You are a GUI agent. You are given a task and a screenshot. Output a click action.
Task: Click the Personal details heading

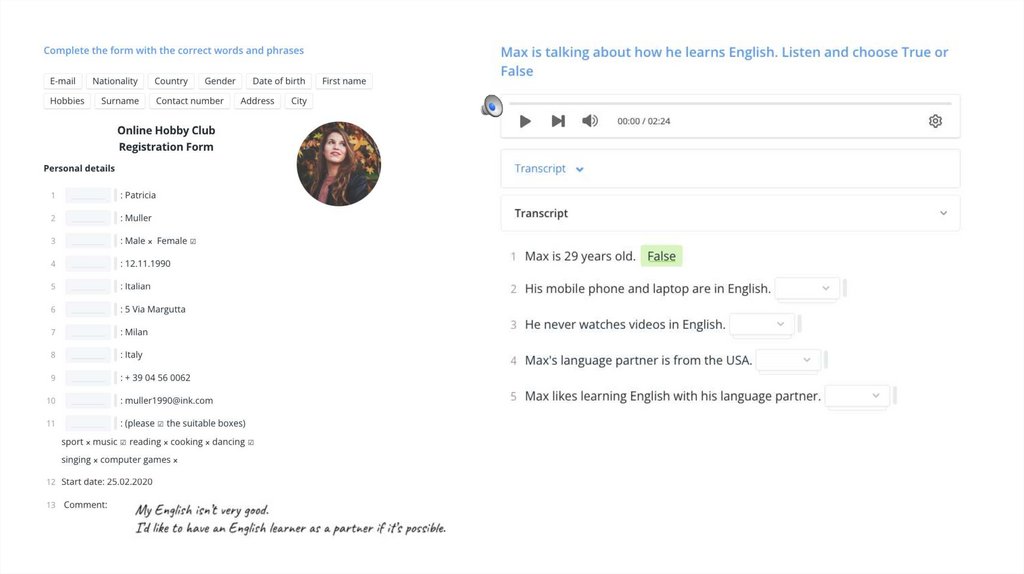[x=79, y=168]
